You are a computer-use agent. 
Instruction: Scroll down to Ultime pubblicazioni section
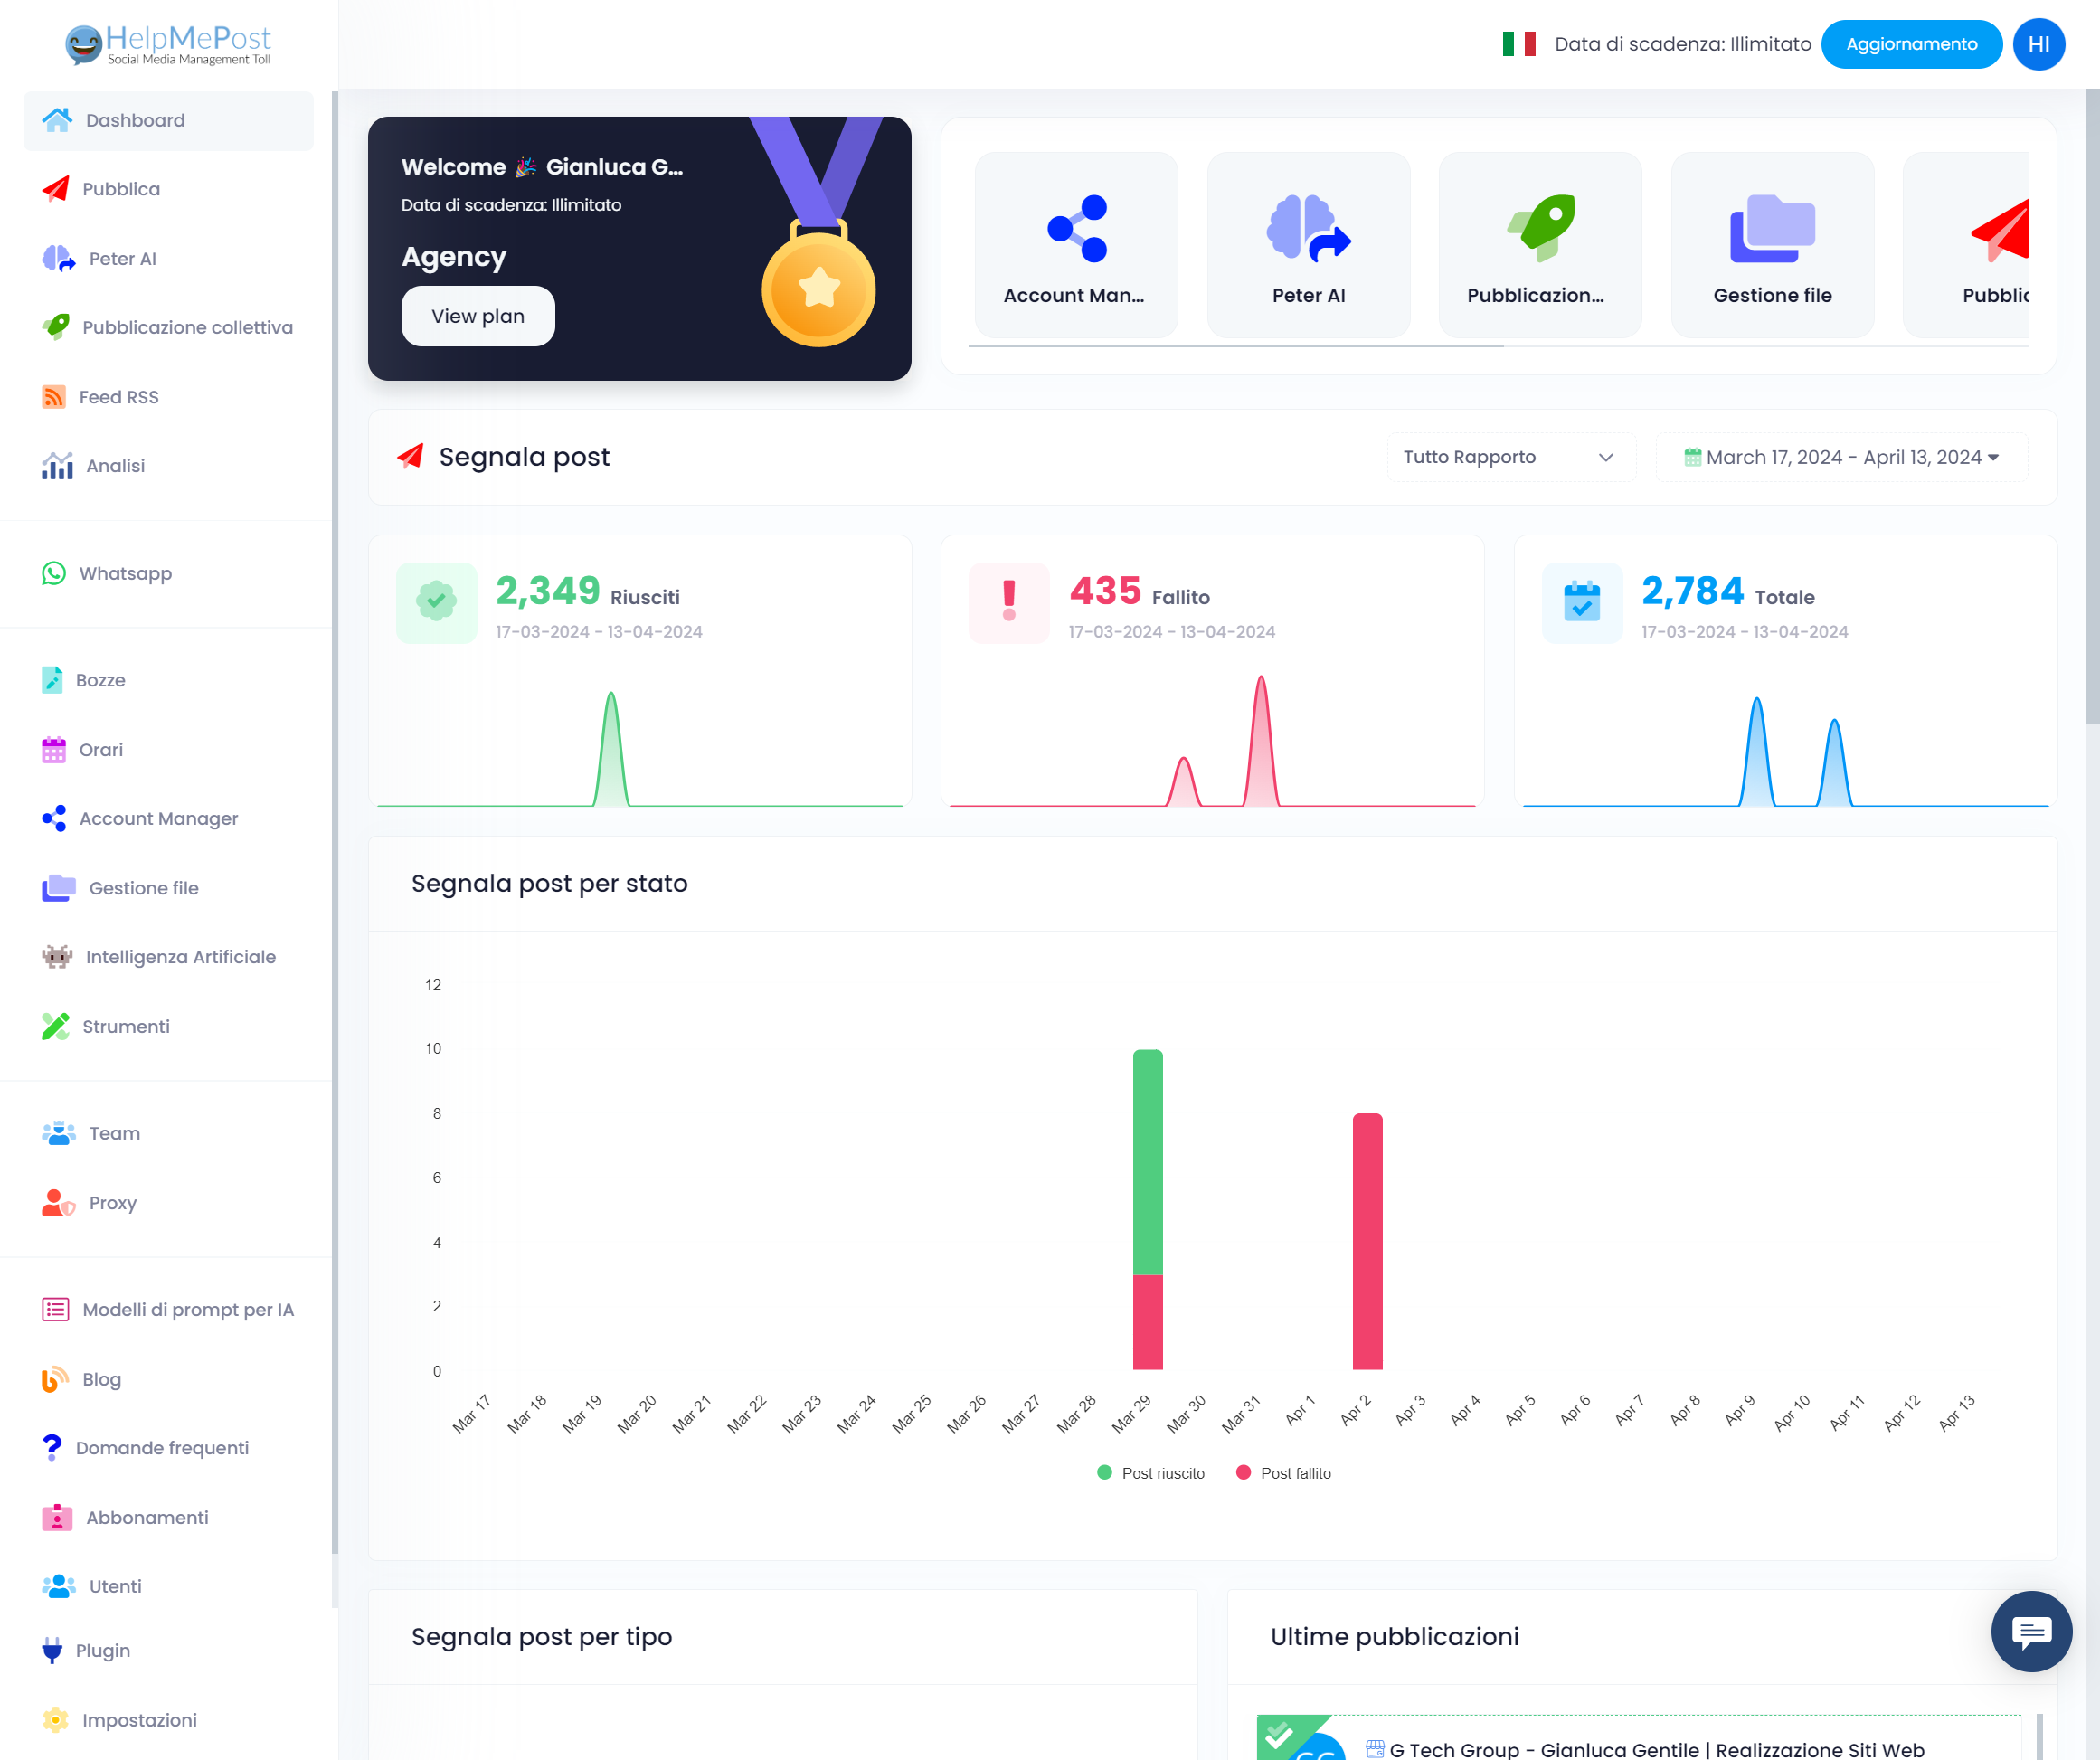(1396, 1636)
